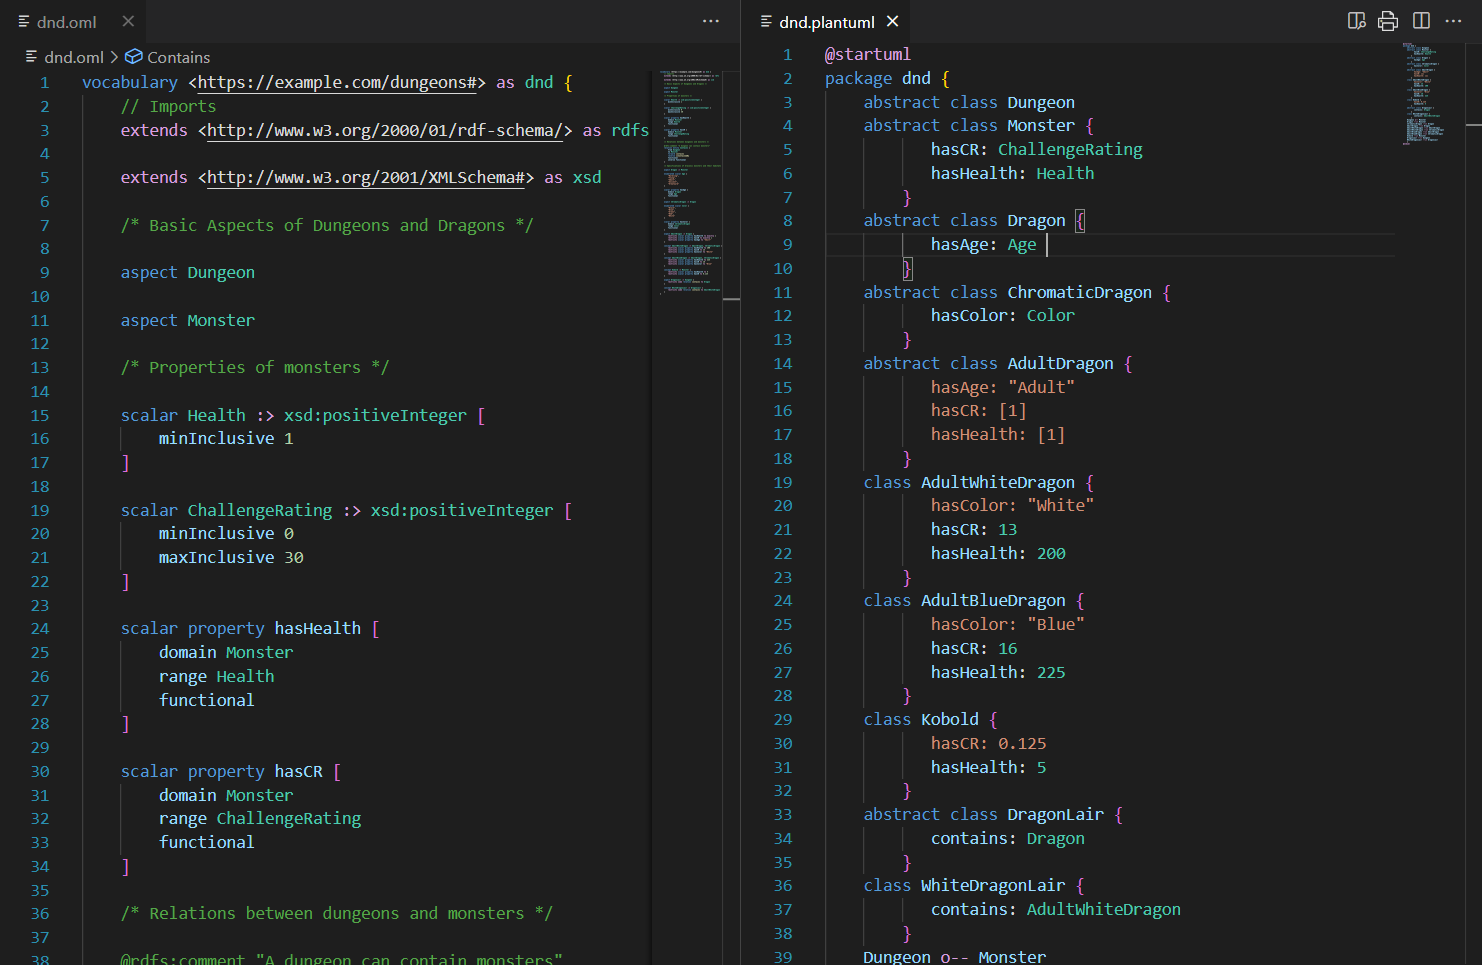Close the dnd.plantuml tab
1482x965 pixels.
coord(893,21)
